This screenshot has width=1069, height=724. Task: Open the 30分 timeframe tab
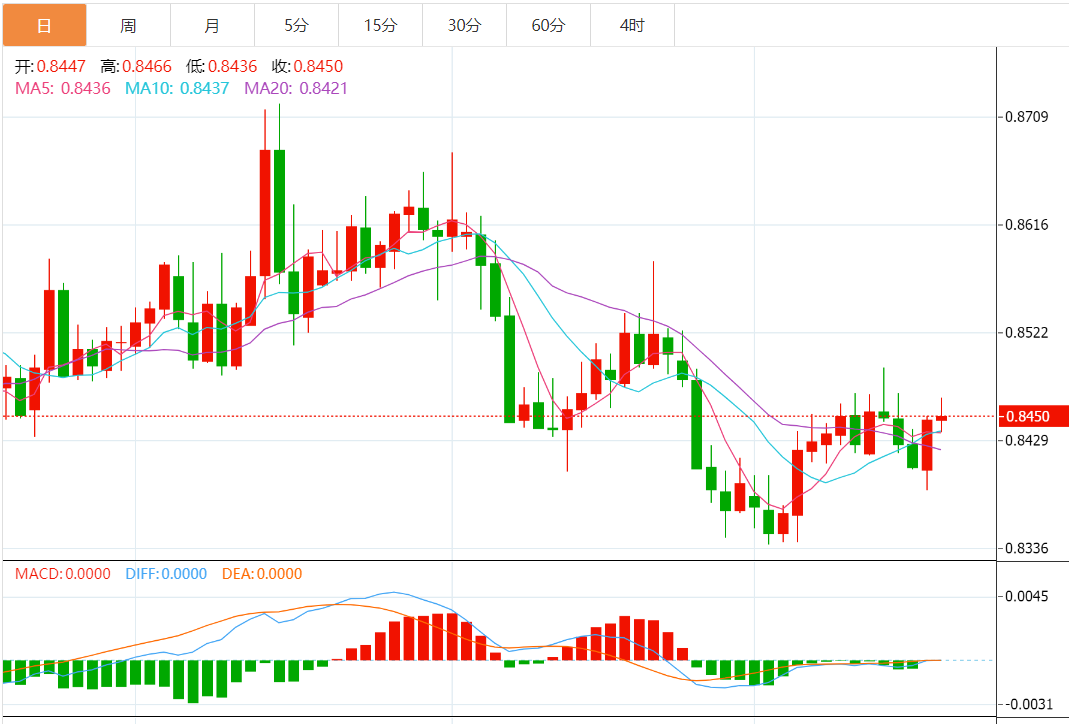pos(464,25)
